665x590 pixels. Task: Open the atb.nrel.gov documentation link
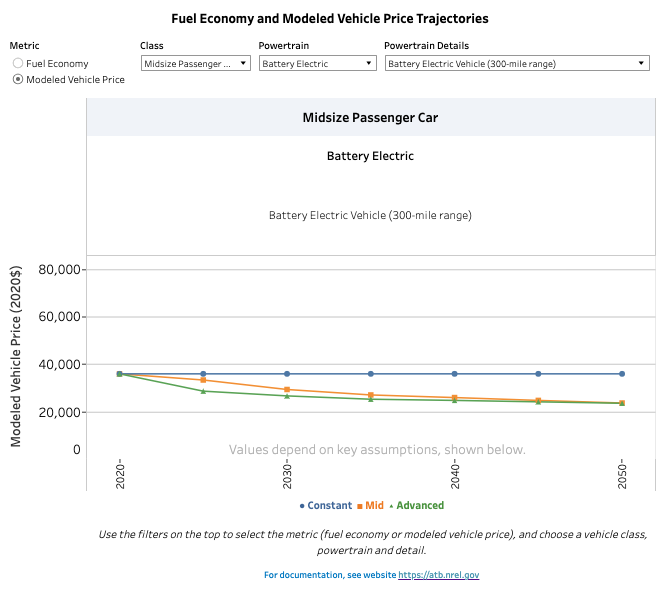[440, 575]
